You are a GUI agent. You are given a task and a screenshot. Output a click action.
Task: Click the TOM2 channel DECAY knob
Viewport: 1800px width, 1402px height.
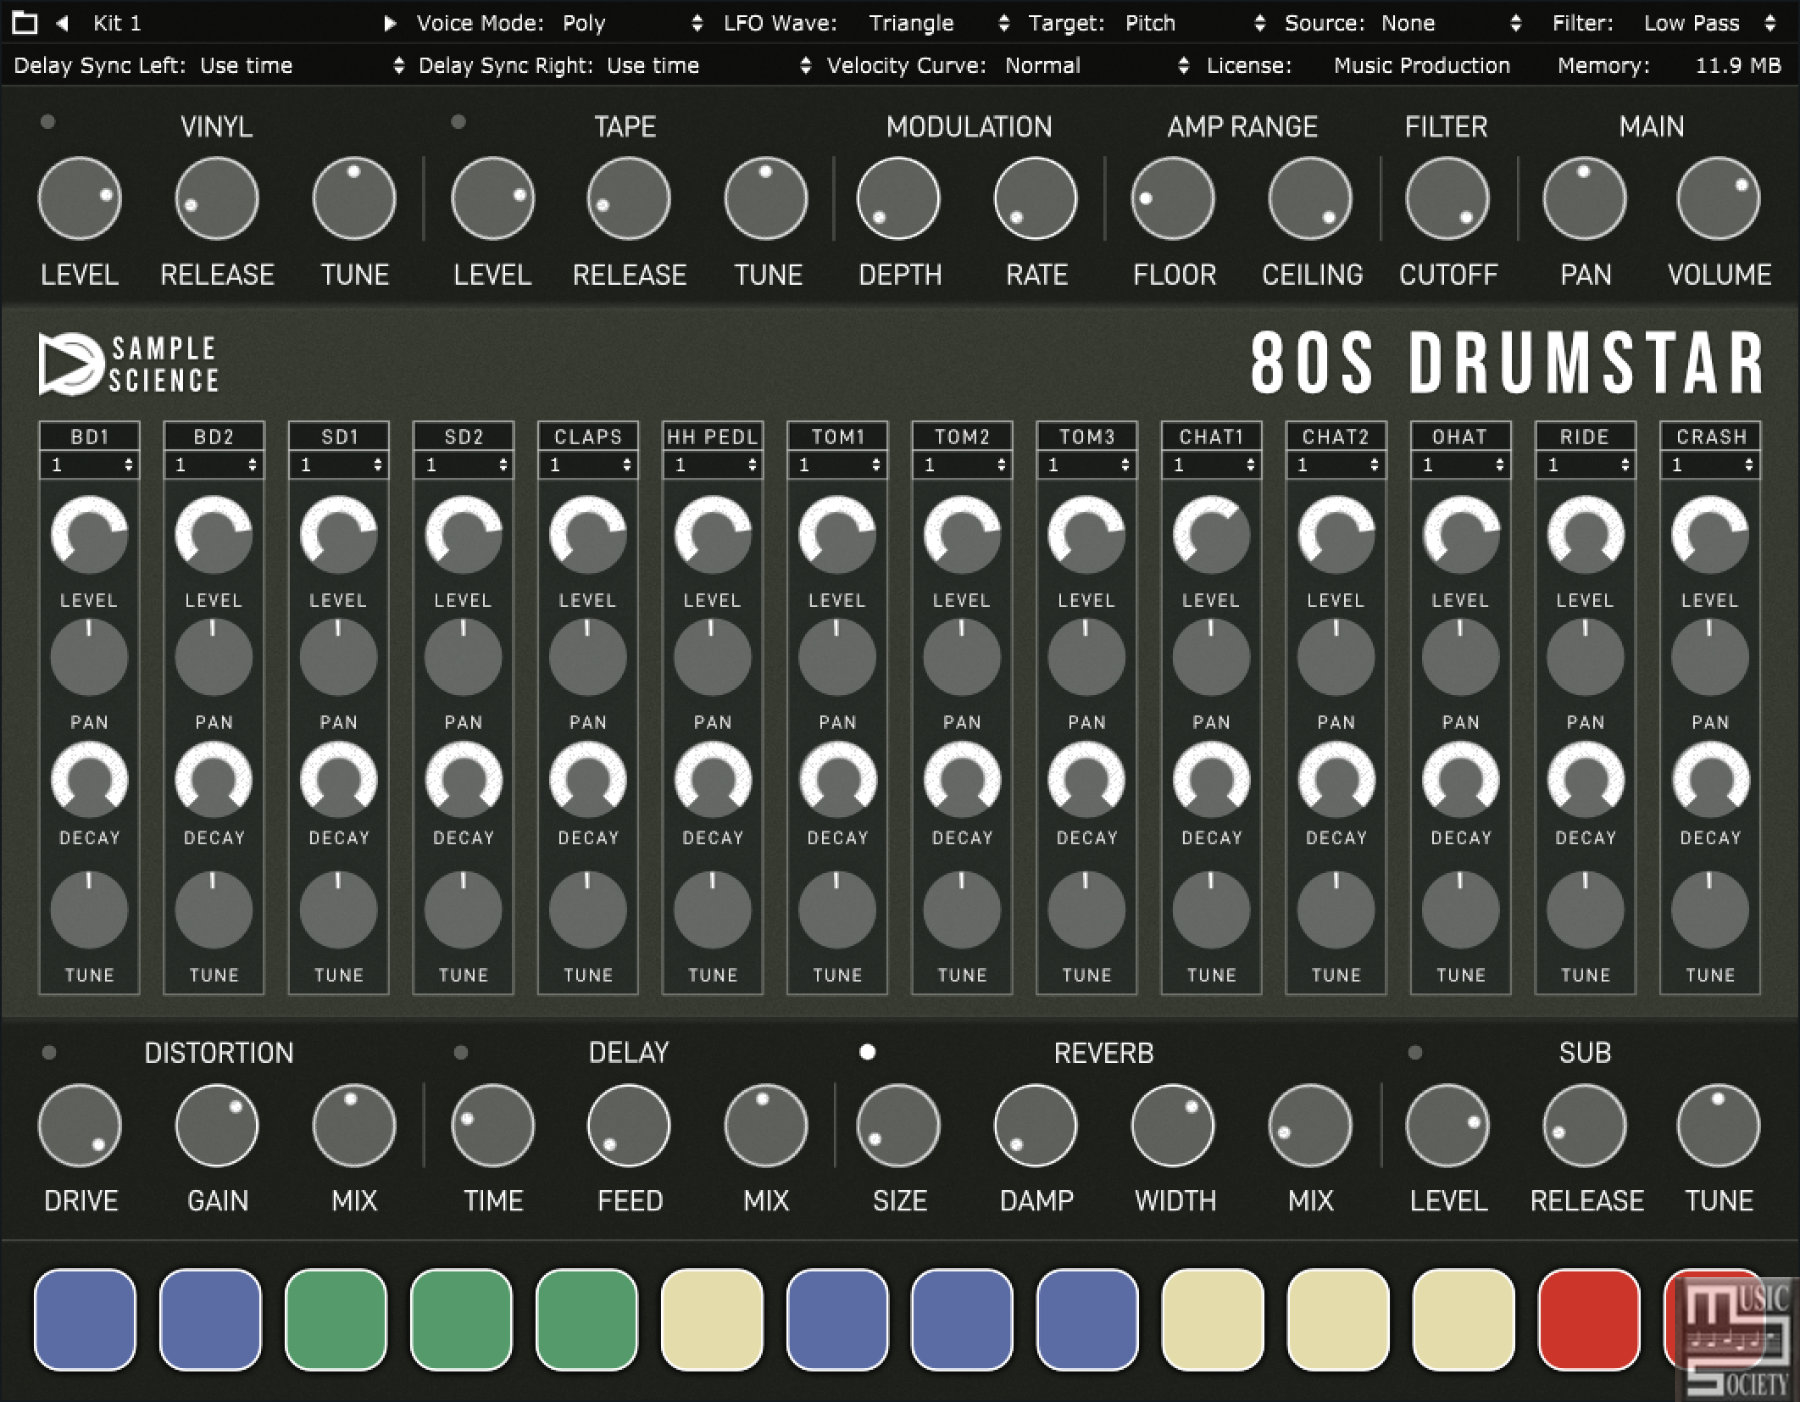pos(962,780)
